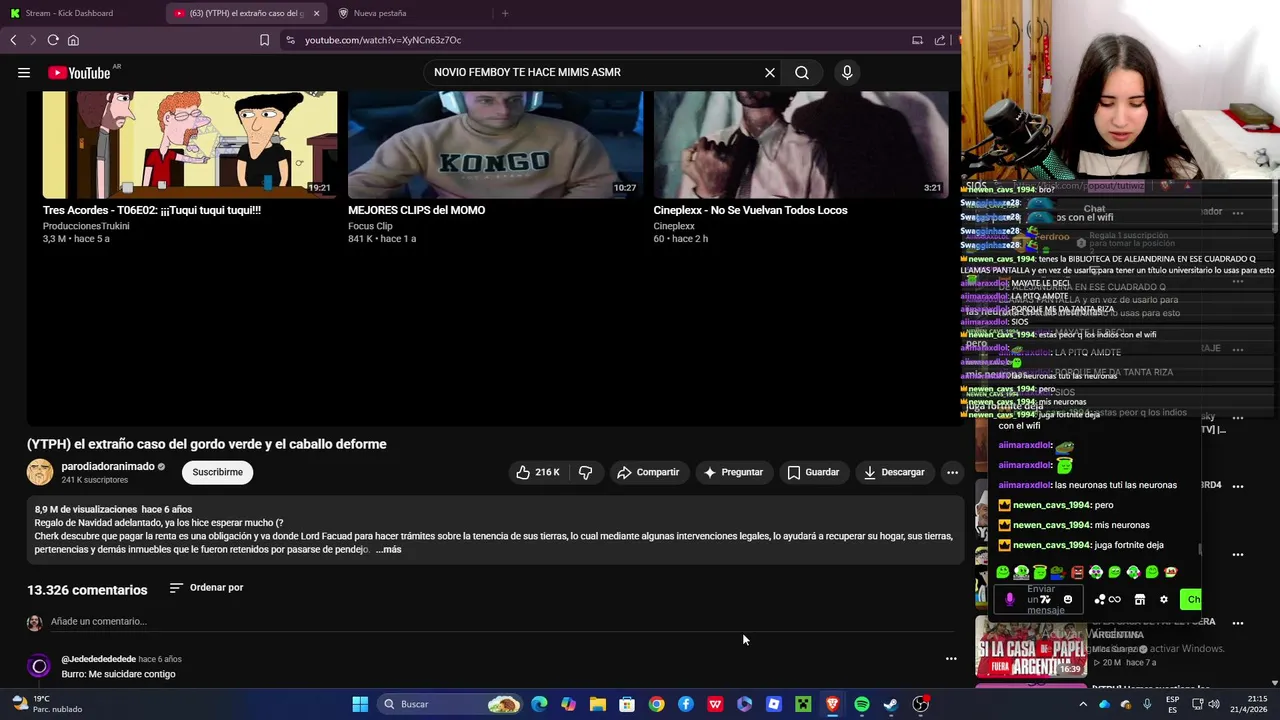Open Tres Acordes T06E02 video thumbnail

point(190,144)
